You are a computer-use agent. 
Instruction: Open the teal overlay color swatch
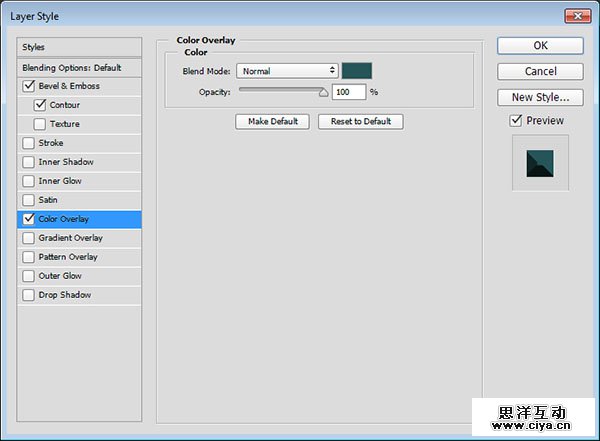[357, 71]
